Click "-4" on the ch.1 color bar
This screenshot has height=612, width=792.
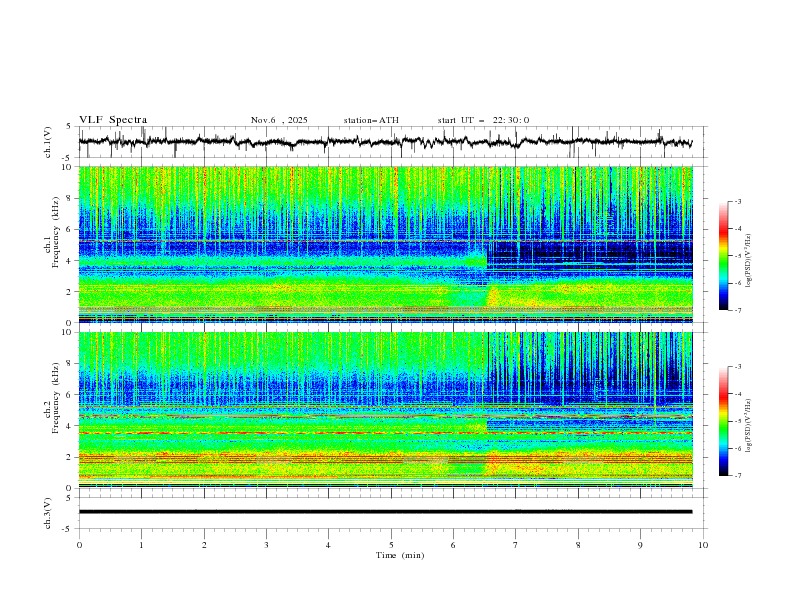(x=737, y=229)
